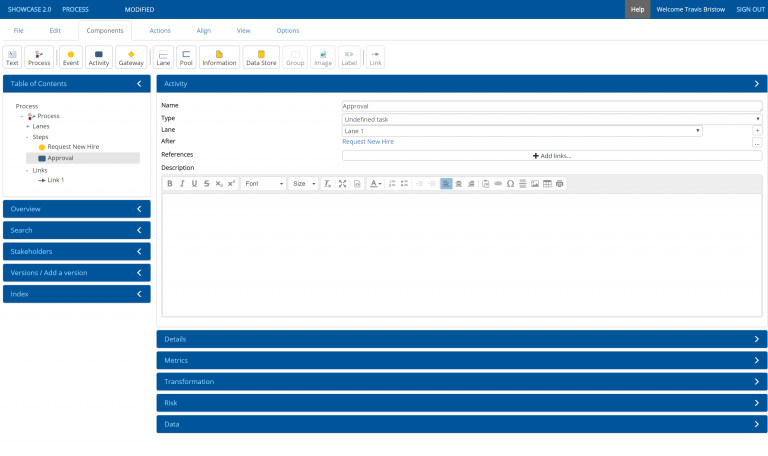The width and height of the screenshot is (768, 456).
Task: Open the File tab
Action: 19,30
